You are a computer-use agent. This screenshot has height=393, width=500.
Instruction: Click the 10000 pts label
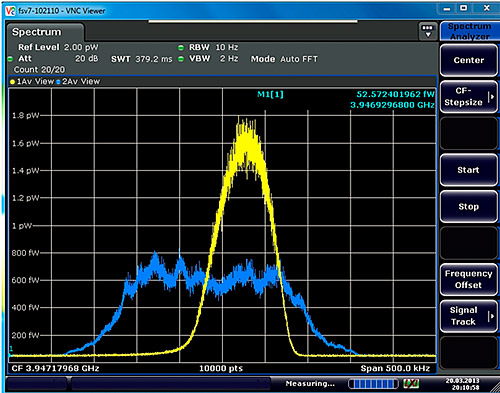coord(221,368)
